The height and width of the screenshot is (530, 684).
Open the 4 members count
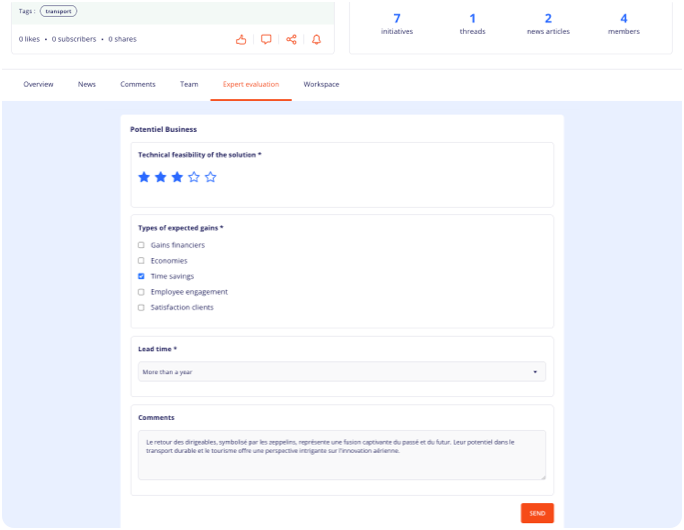(624, 24)
